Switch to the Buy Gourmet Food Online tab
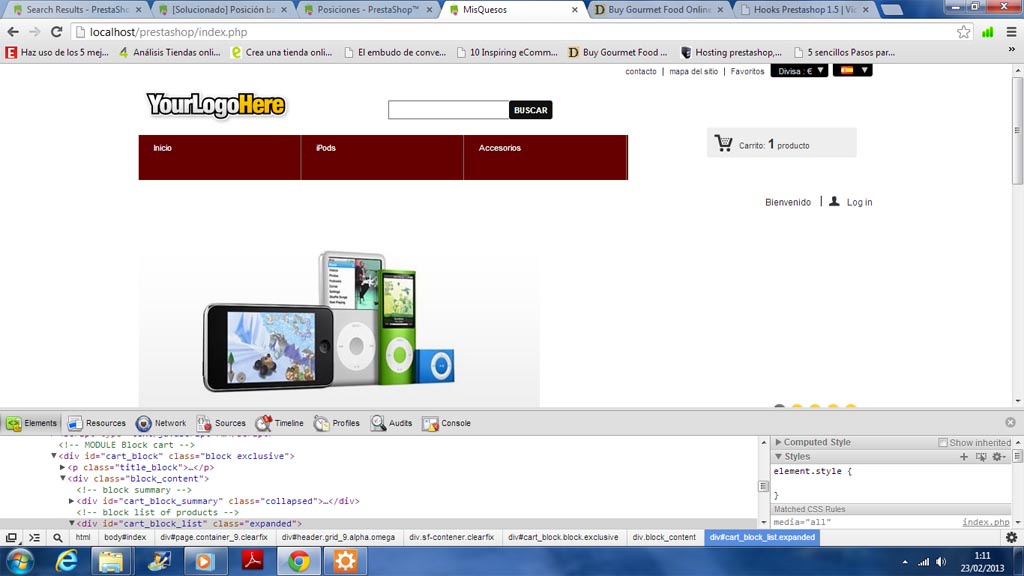Viewport: 1024px width, 576px height. [660, 10]
